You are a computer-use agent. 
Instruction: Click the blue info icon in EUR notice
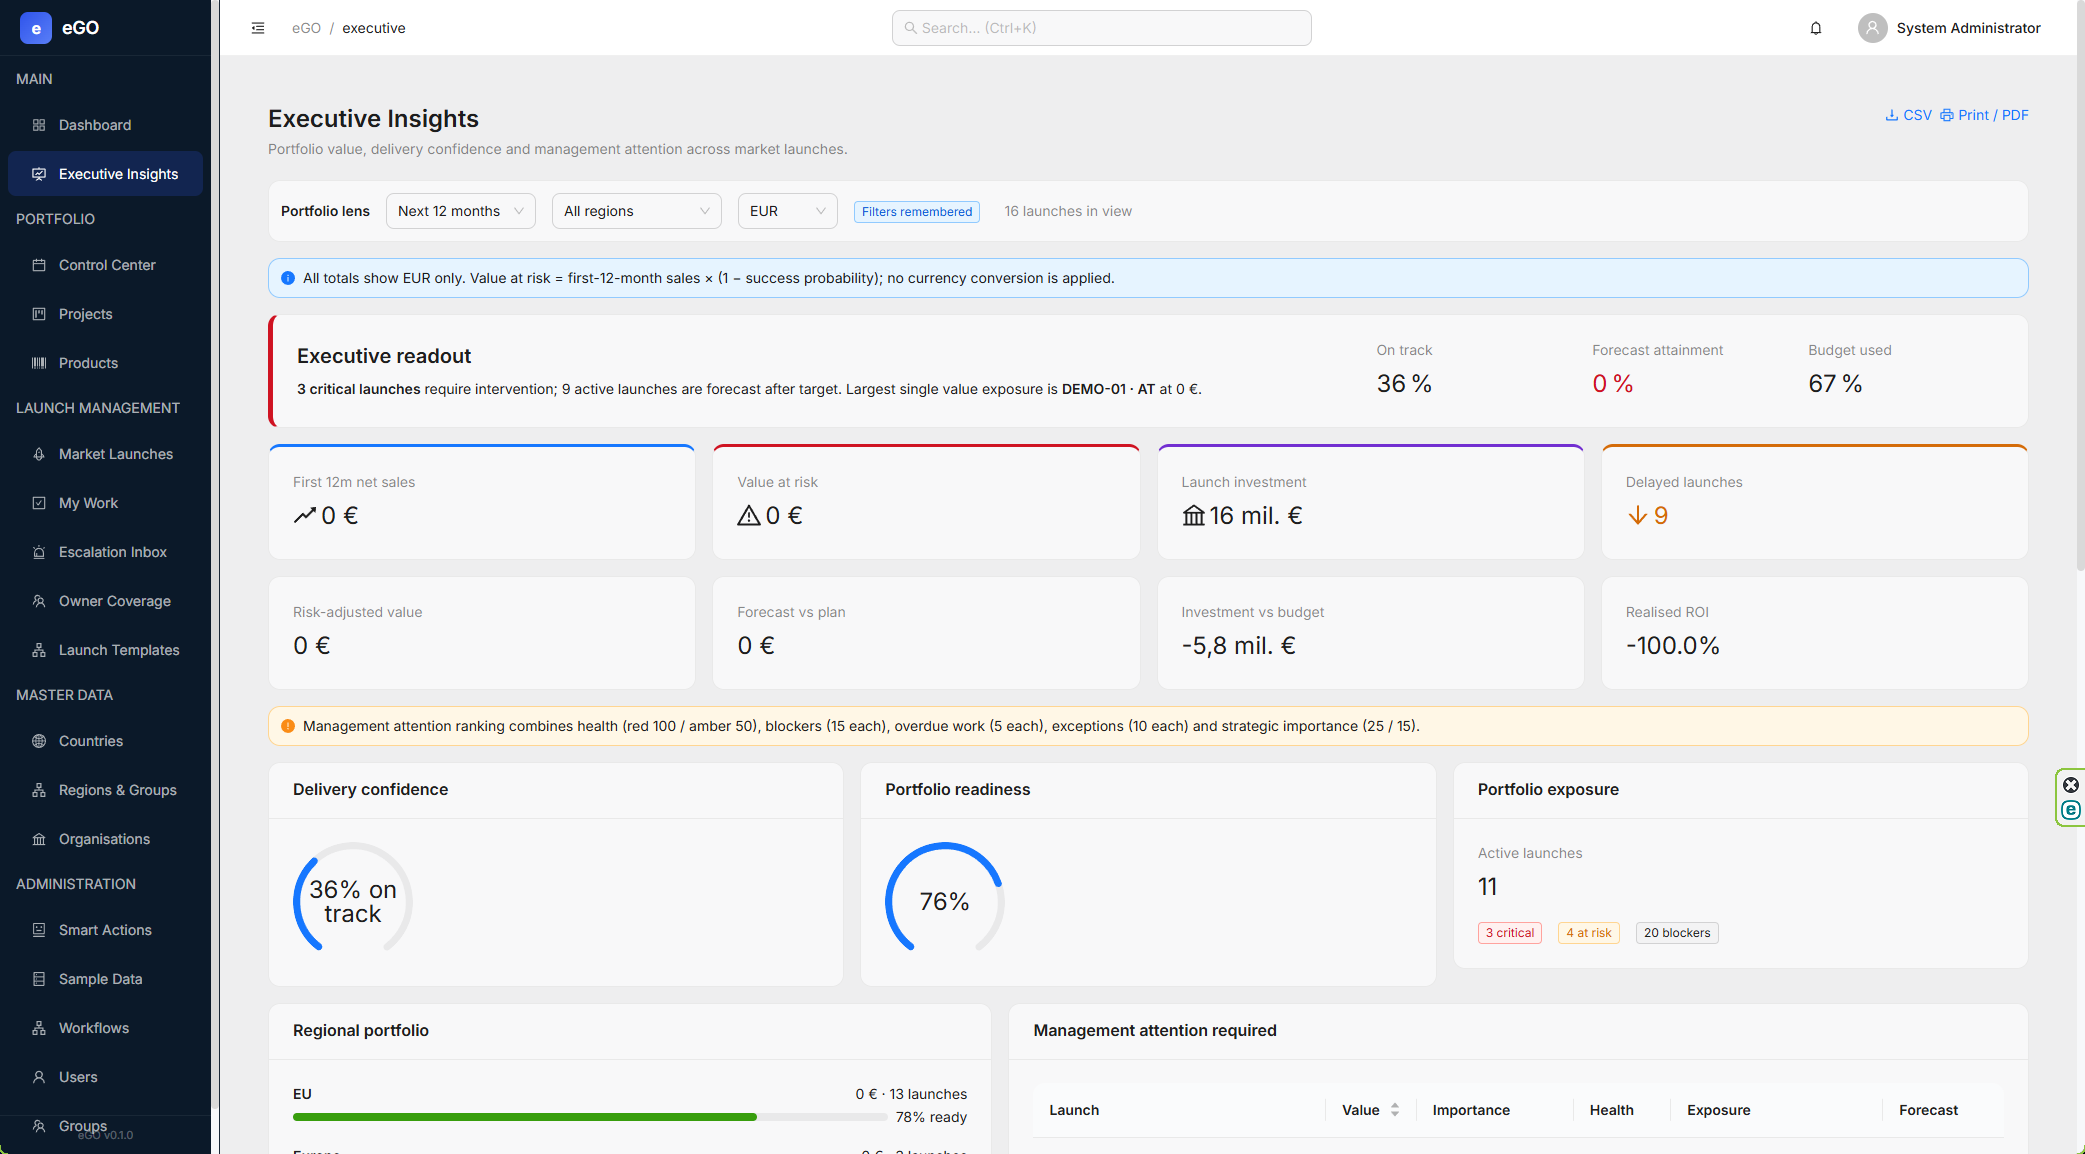pos(288,278)
